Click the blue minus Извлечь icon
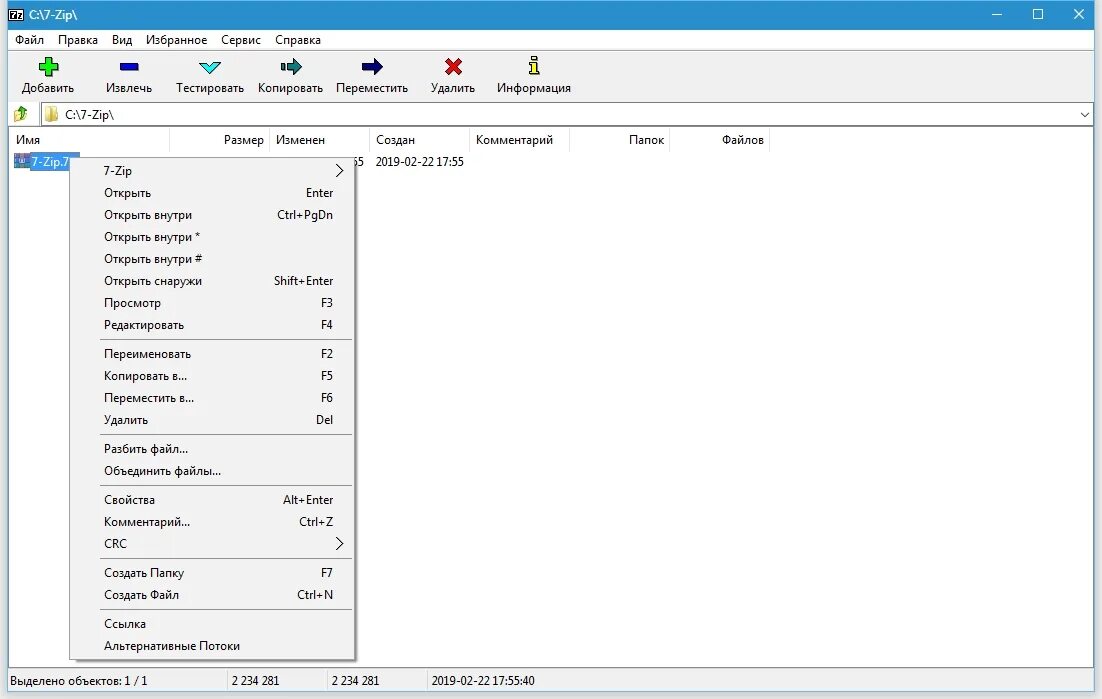The height and width of the screenshot is (699, 1102). tap(129, 67)
